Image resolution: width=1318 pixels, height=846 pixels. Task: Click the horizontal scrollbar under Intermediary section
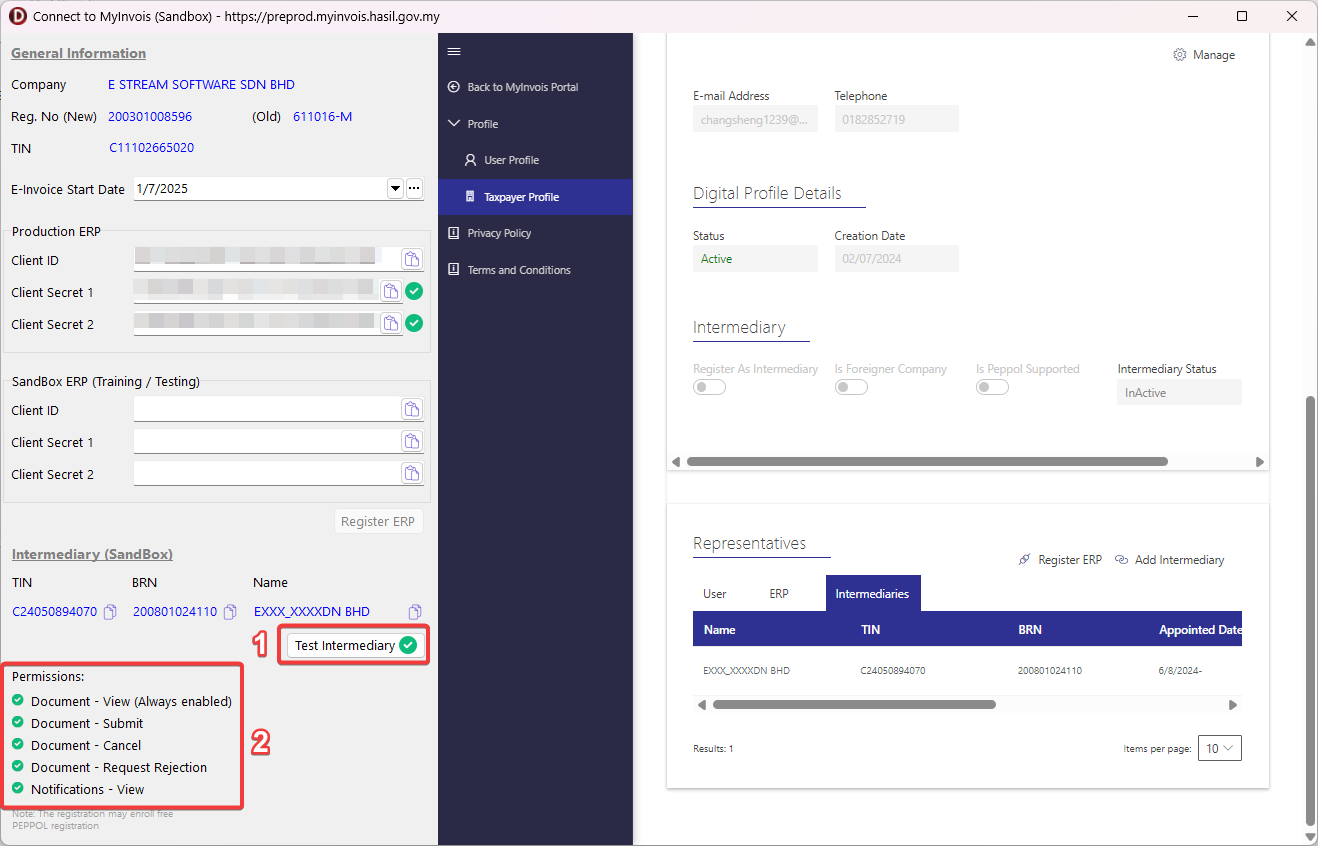[x=926, y=462]
